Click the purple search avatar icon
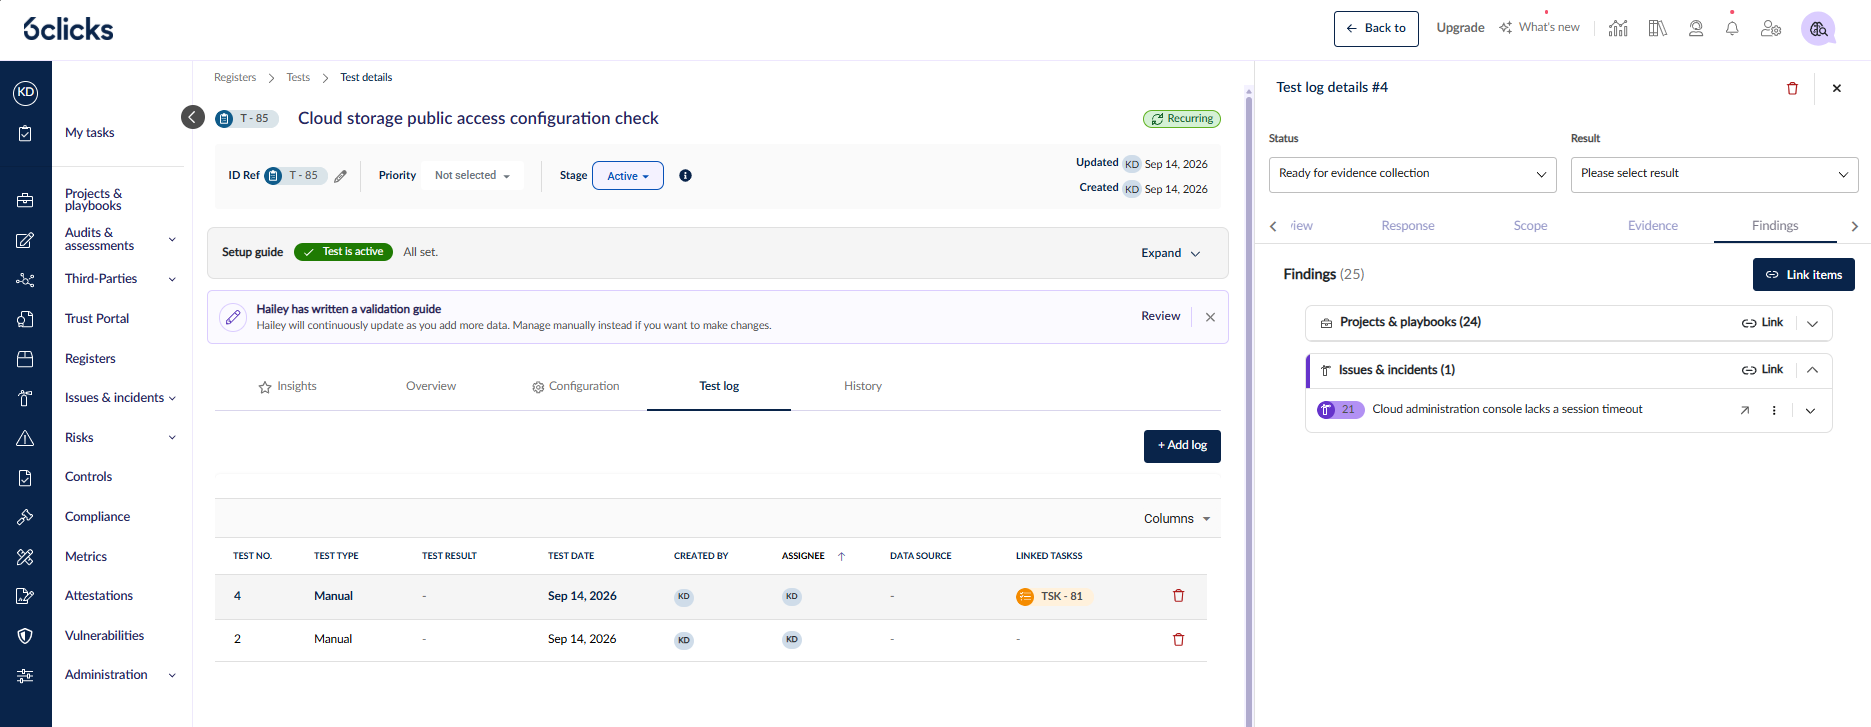 tap(1818, 29)
